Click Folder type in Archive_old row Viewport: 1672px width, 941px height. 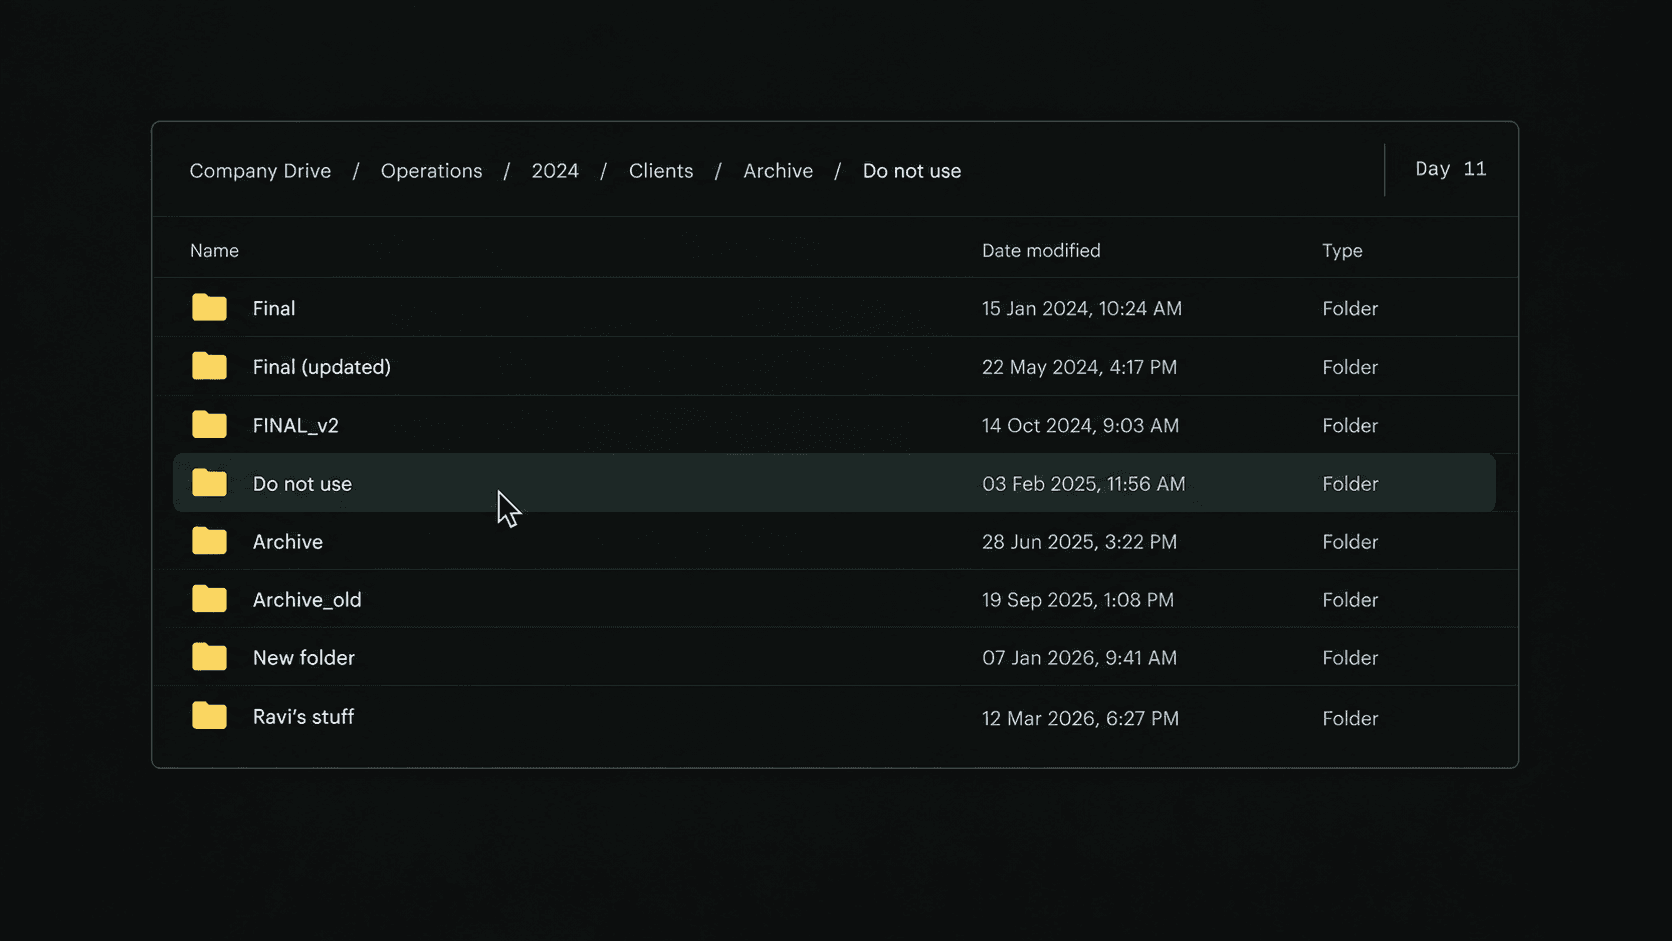(x=1350, y=600)
